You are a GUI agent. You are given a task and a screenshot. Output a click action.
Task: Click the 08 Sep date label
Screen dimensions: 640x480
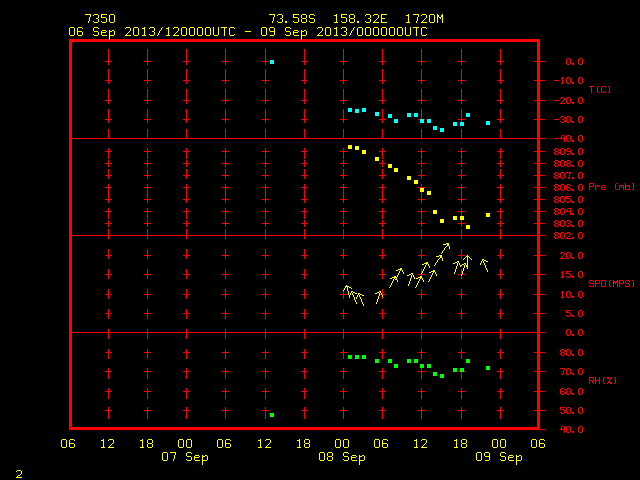pos(342,457)
